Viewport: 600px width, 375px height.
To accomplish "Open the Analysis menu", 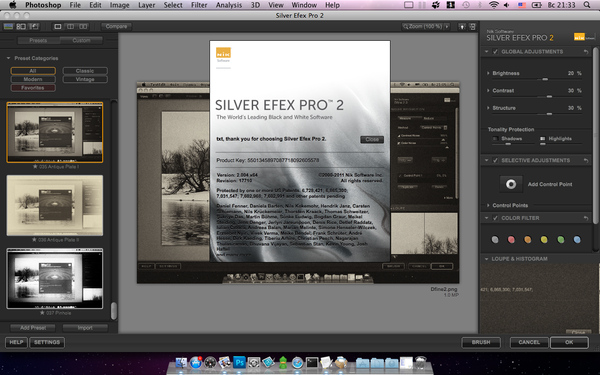I will (x=229, y=5).
